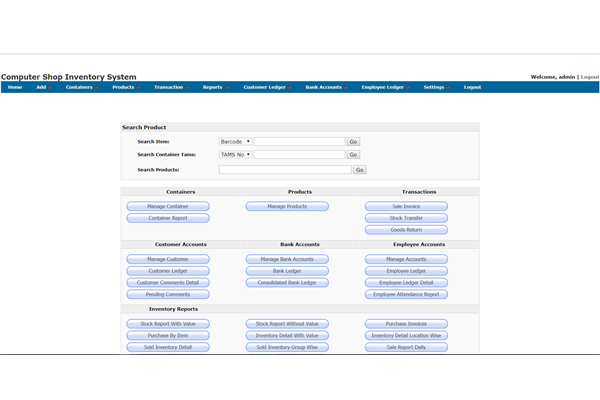Open the Settings menu in navbar
Image resolution: width=600 pixels, height=400 pixels.
click(x=436, y=87)
